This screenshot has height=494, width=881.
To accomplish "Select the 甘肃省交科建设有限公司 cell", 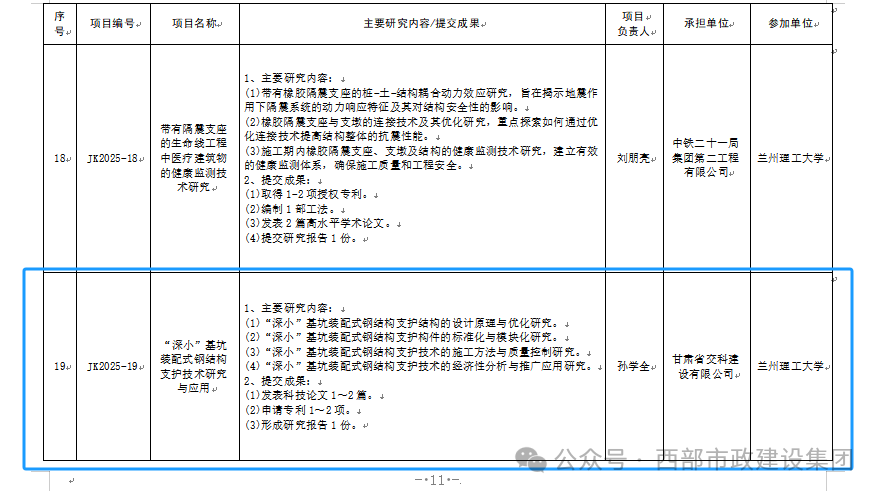I will (x=707, y=366).
